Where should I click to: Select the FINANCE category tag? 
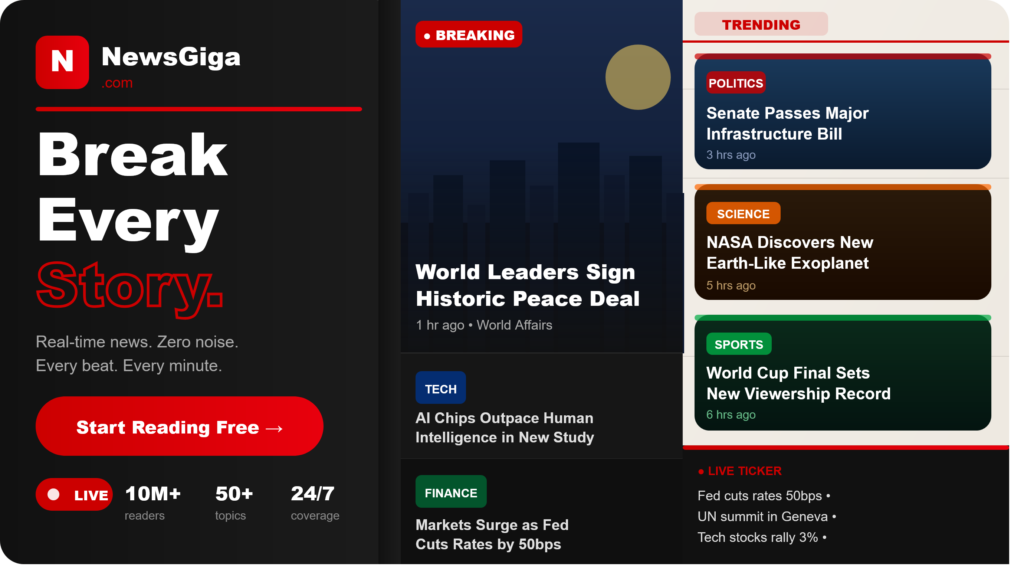pos(451,492)
